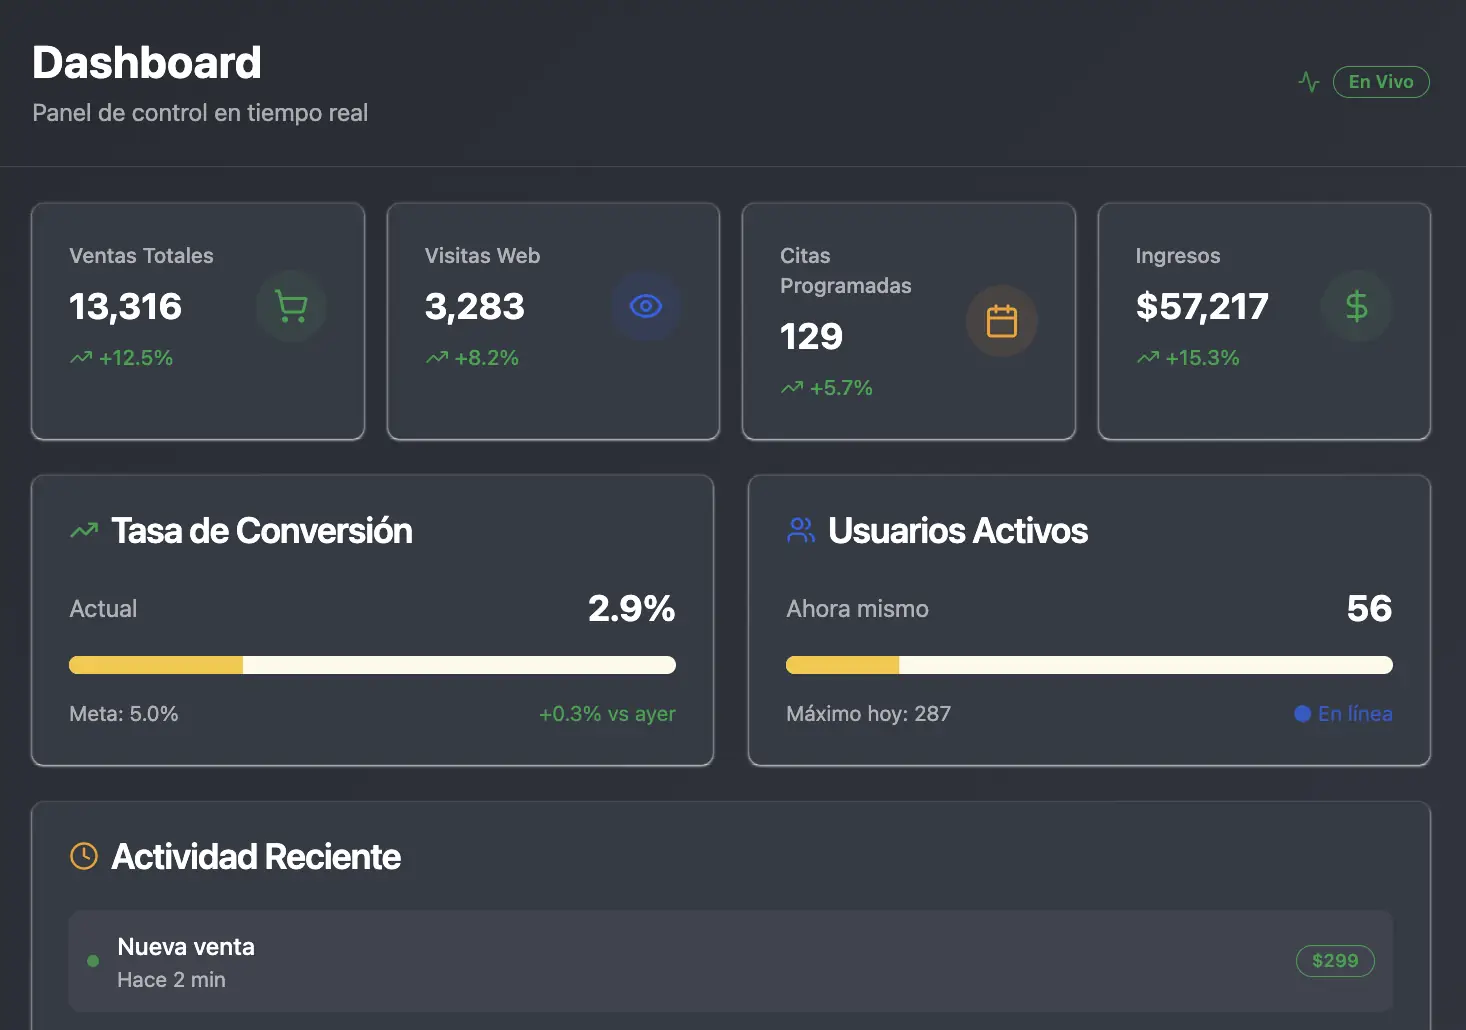Click the shopping cart icon in Ventas Totales
Image resolution: width=1466 pixels, height=1030 pixels.
[x=291, y=306]
